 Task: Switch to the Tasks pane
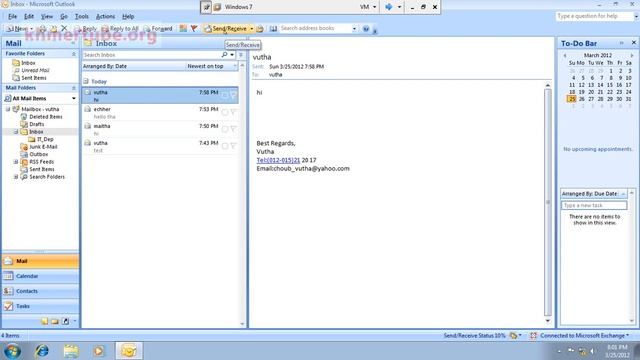coord(40,306)
